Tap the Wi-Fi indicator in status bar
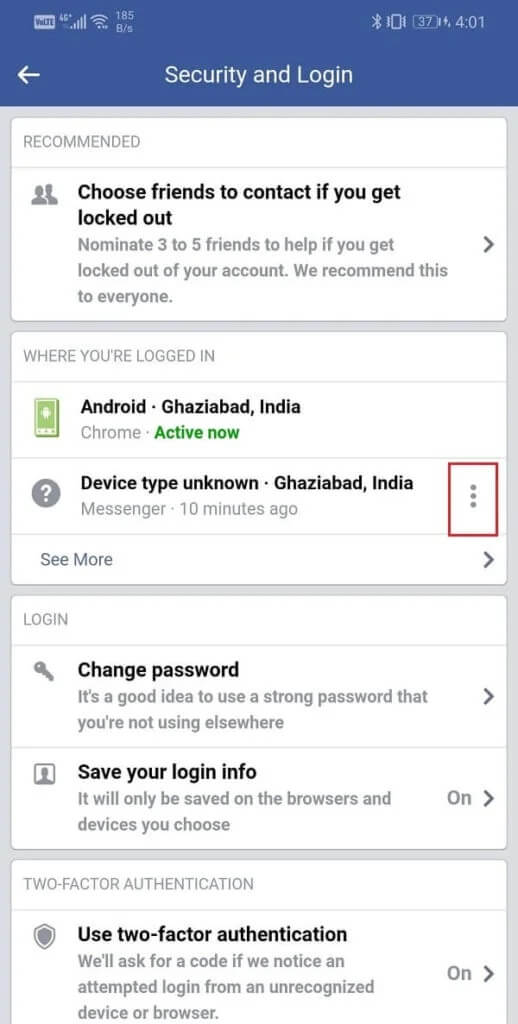Viewport: 518px width, 1024px height. 101,23
